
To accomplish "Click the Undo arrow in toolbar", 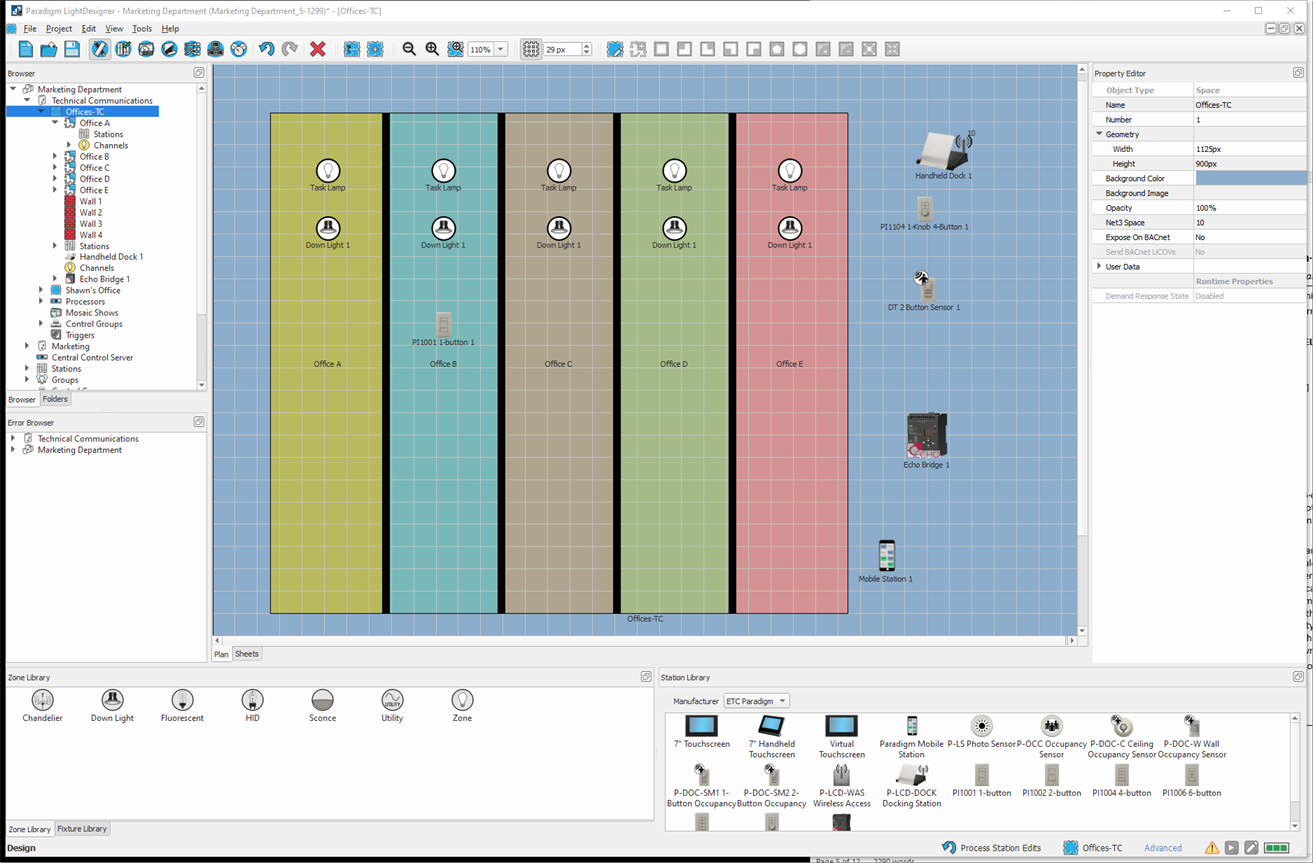I will (266, 49).
